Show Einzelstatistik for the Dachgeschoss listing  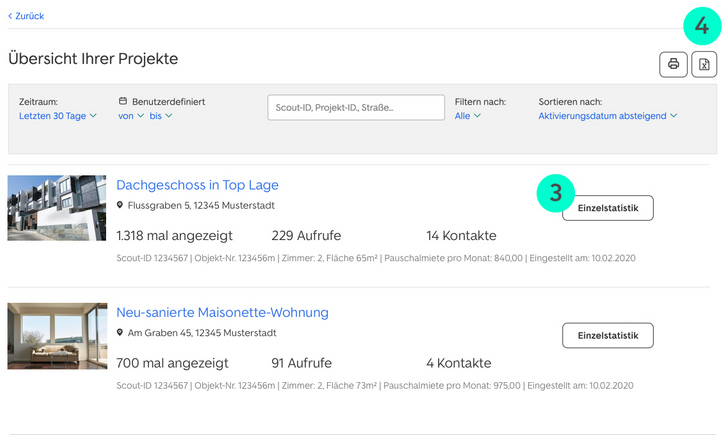click(607, 208)
